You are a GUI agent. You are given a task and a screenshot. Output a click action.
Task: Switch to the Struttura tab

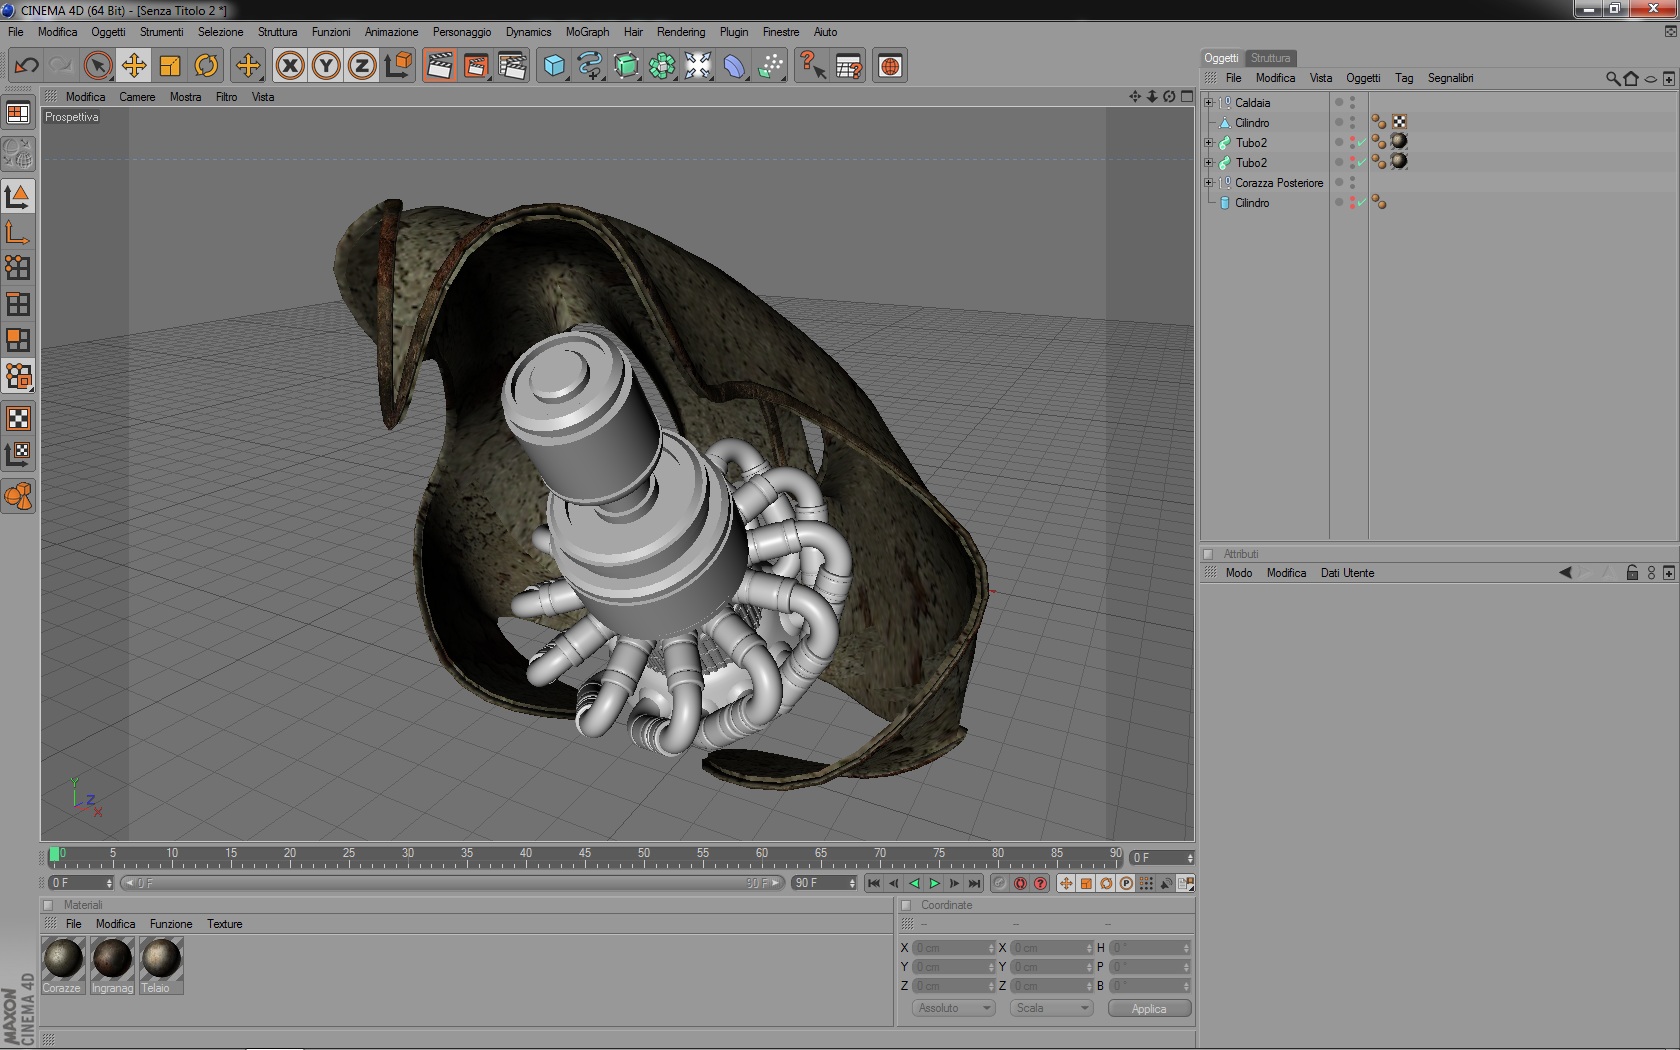pyautogui.click(x=1270, y=58)
